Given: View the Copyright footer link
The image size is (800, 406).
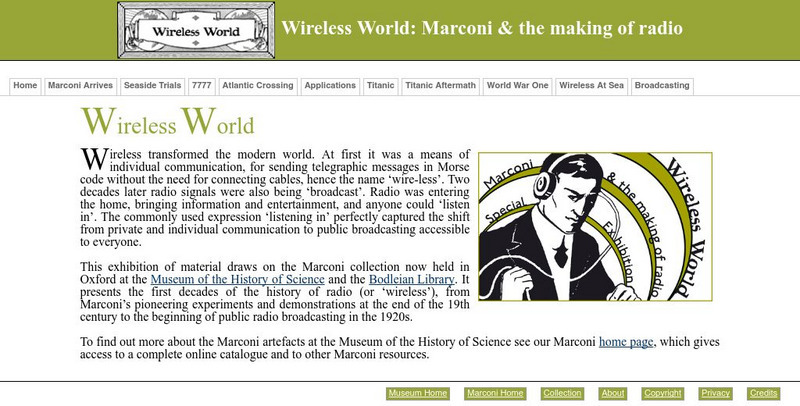Looking at the screenshot, I should pos(663,393).
